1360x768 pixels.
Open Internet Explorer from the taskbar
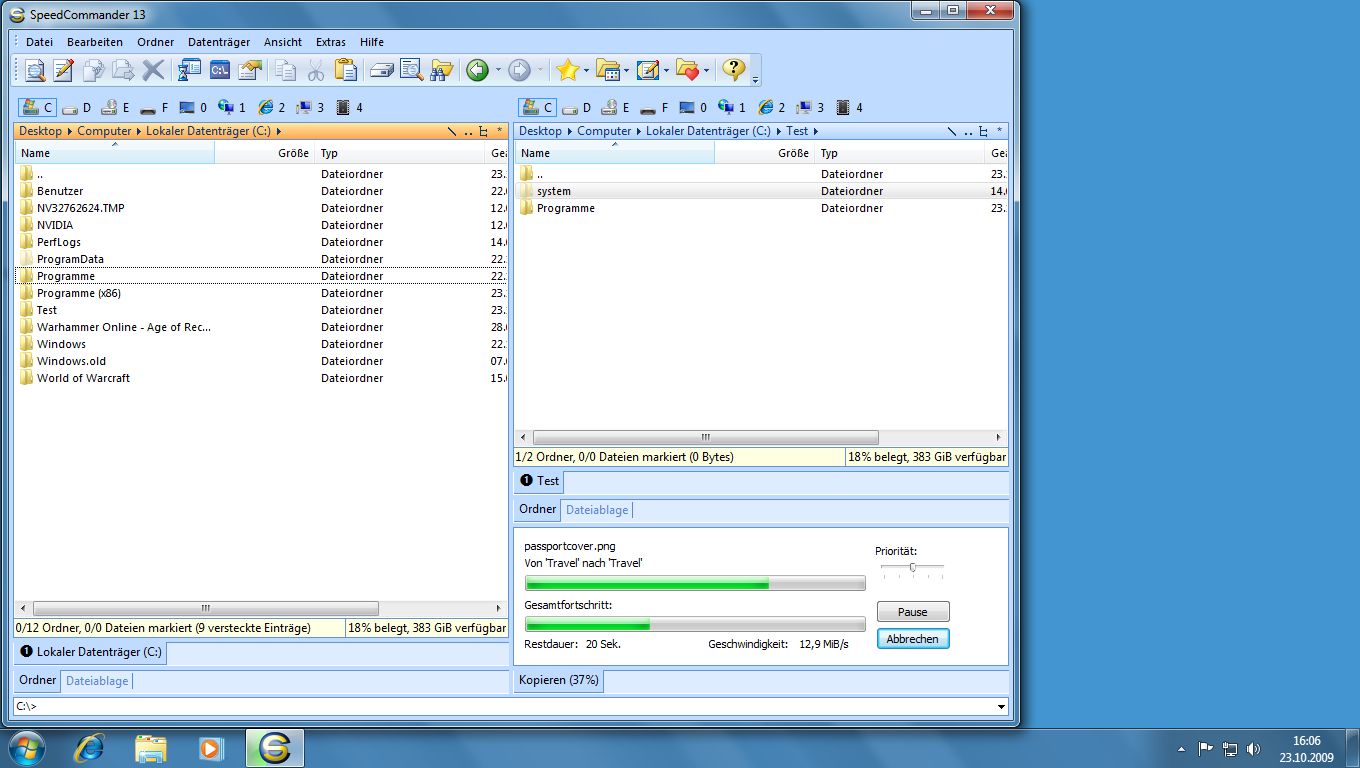click(90, 748)
